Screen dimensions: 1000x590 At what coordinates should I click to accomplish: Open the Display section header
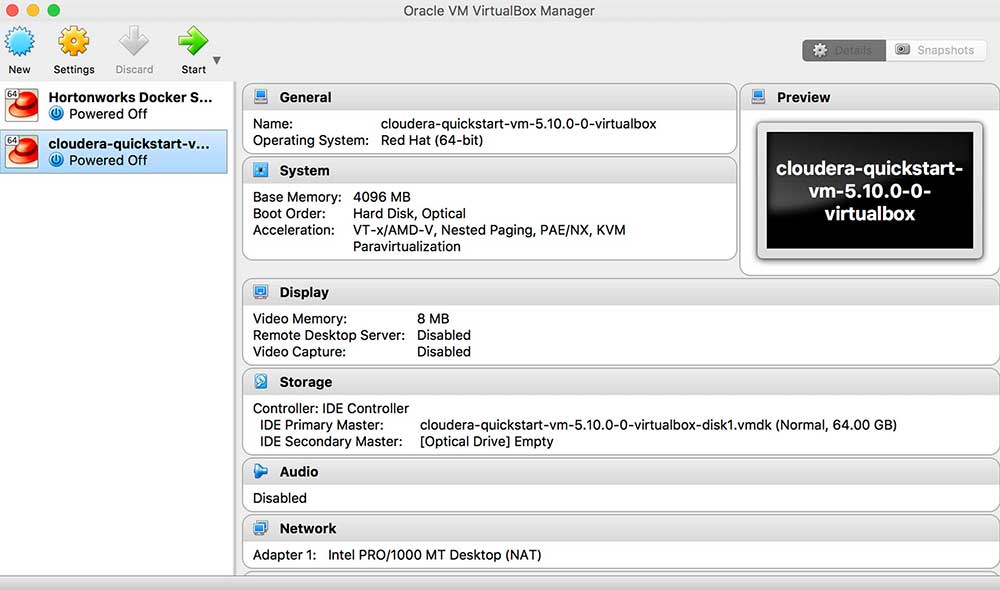(621, 292)
